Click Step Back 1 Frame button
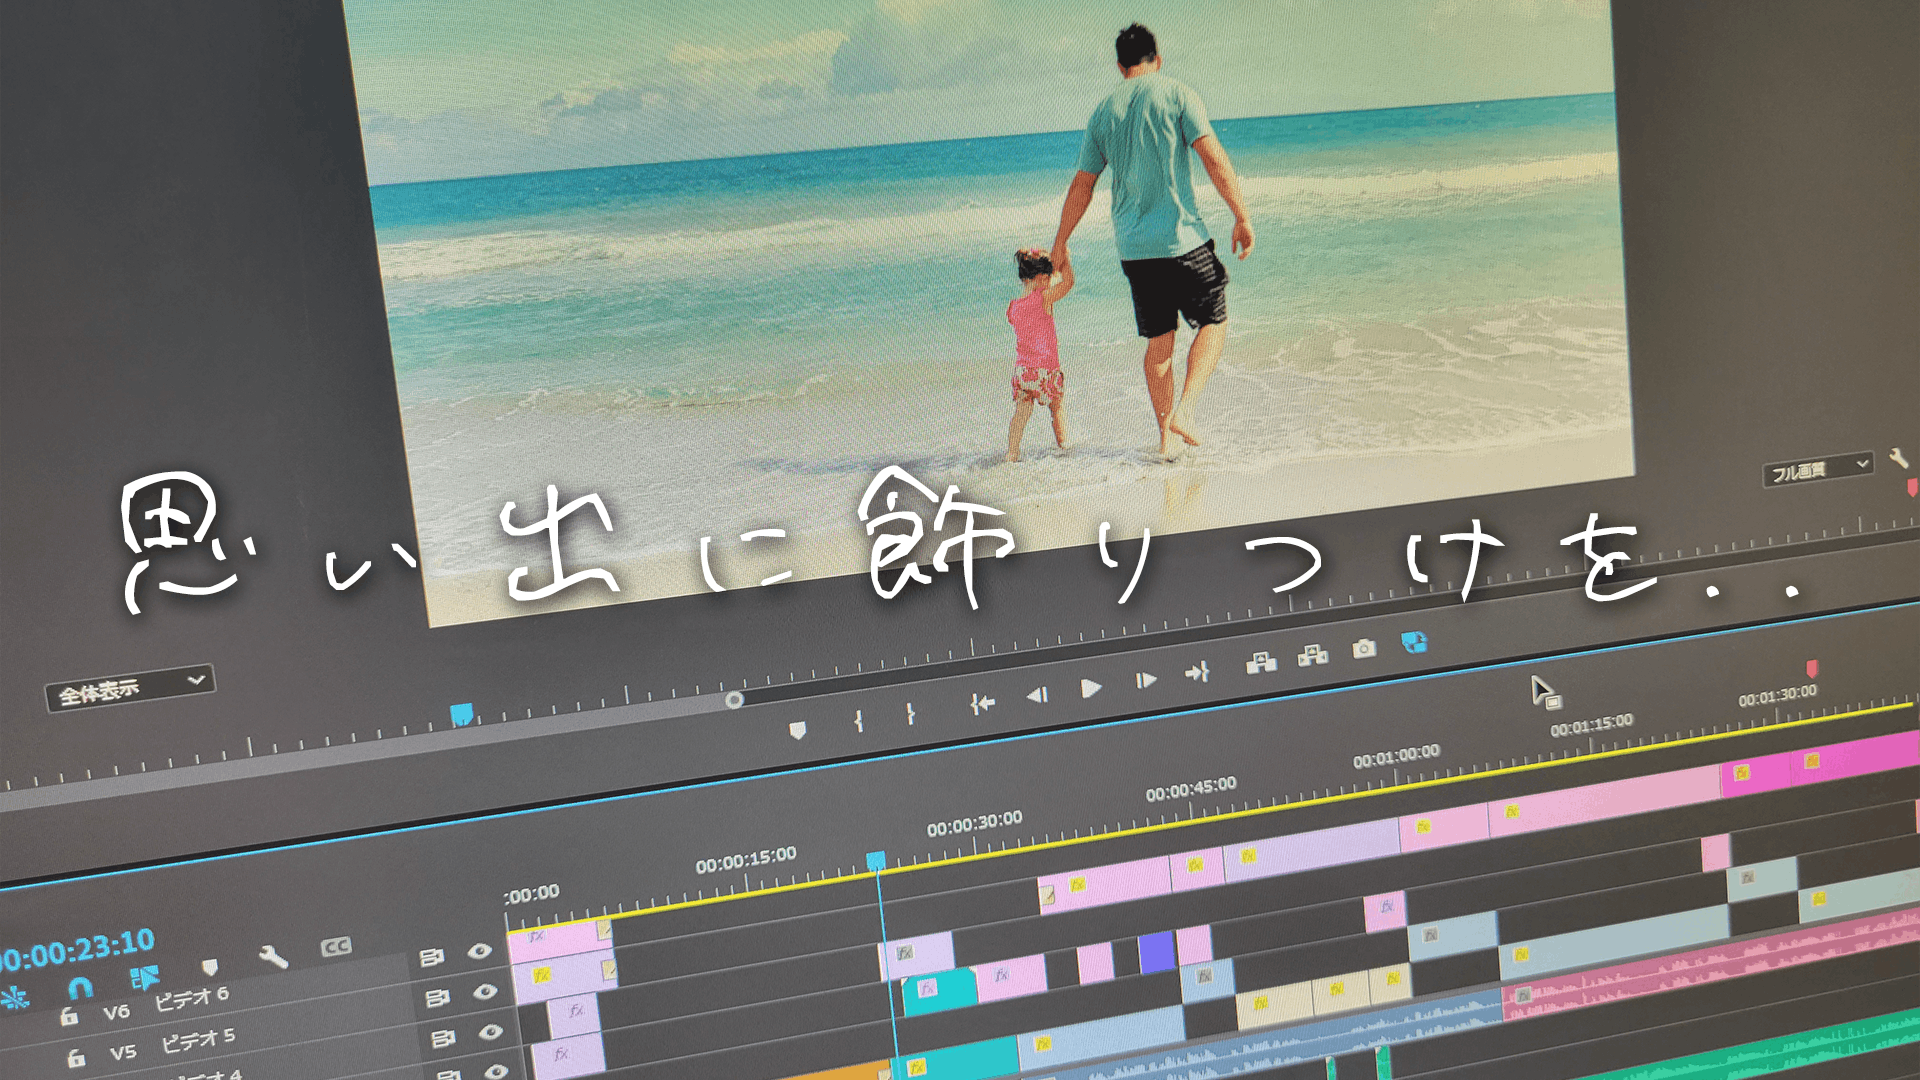1920x1080 pixels. tap(1037, 695)
